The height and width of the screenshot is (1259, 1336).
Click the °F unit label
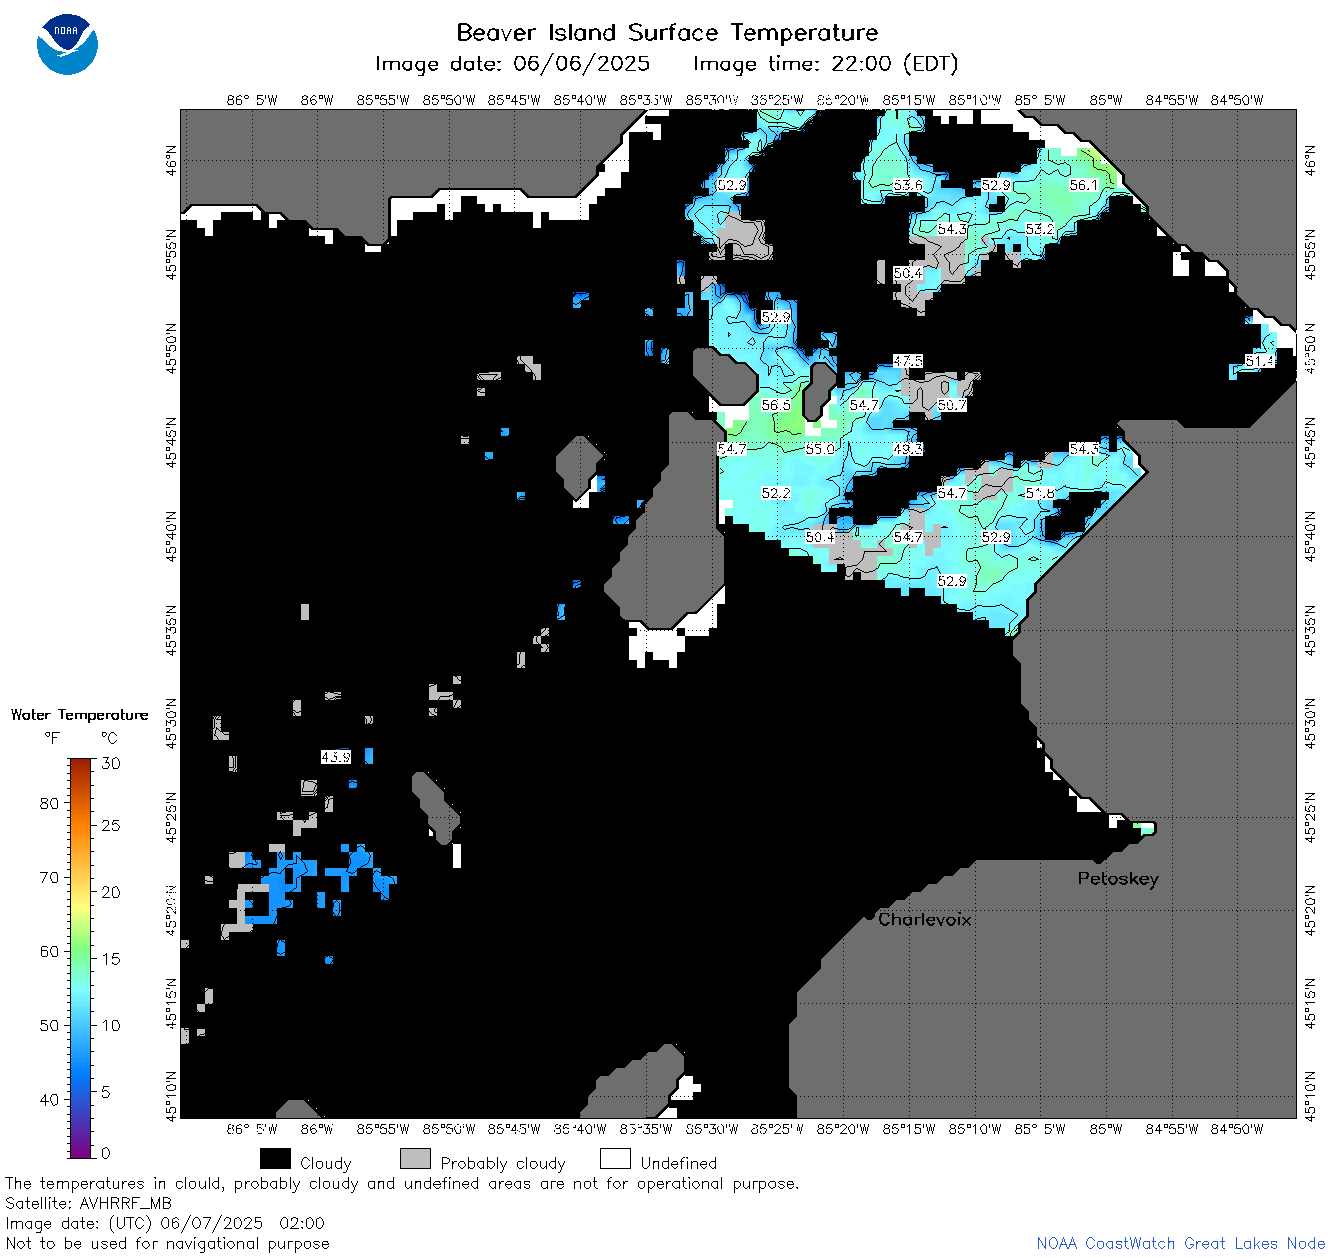(x=52, y=738)
